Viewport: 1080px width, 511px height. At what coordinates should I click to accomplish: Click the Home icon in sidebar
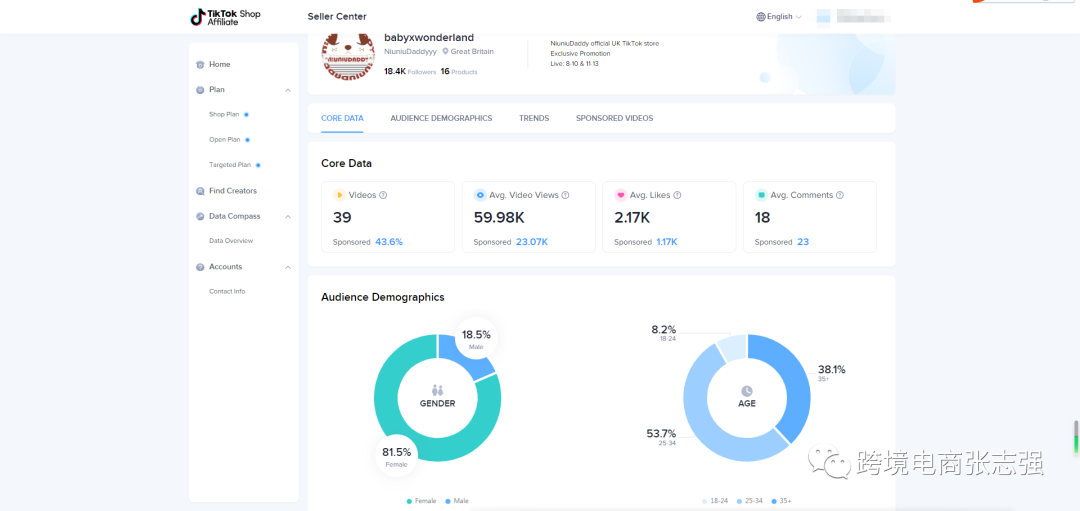200,65
